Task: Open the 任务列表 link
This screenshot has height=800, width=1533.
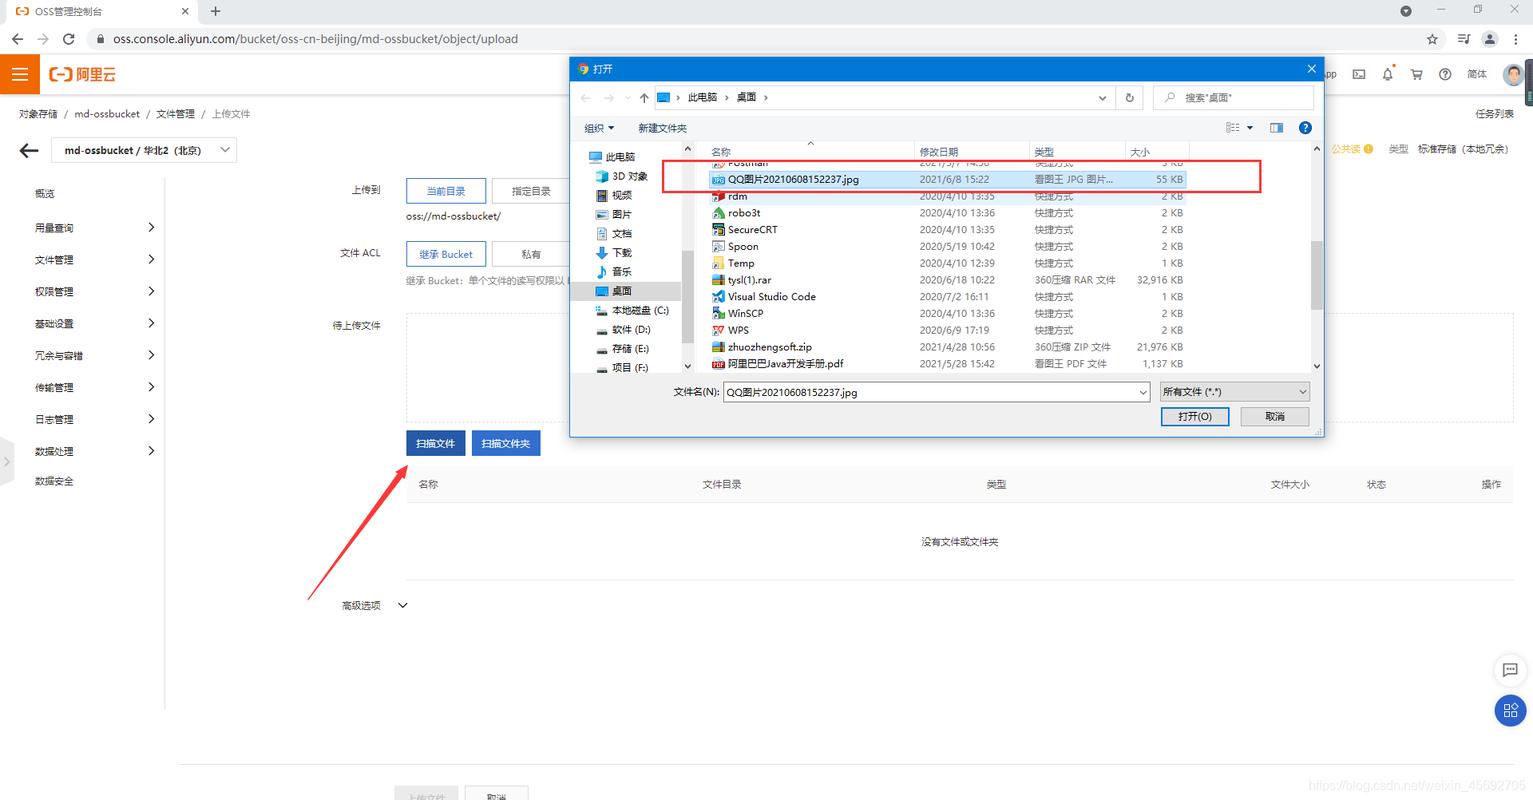Action: 1494,114
